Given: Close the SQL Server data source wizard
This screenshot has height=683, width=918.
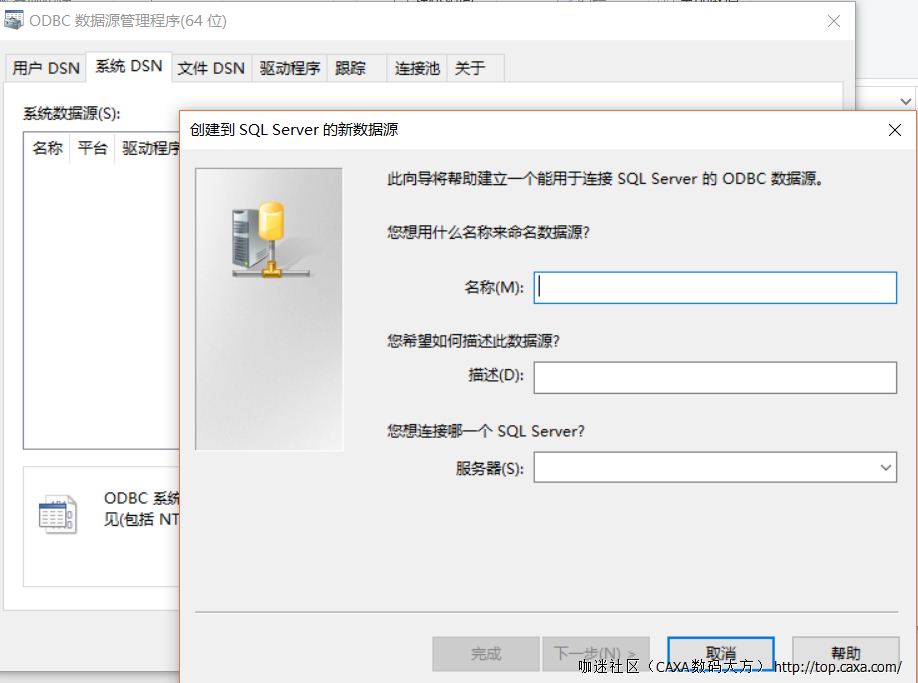Looking at the screenshot, I should [894, 130].
